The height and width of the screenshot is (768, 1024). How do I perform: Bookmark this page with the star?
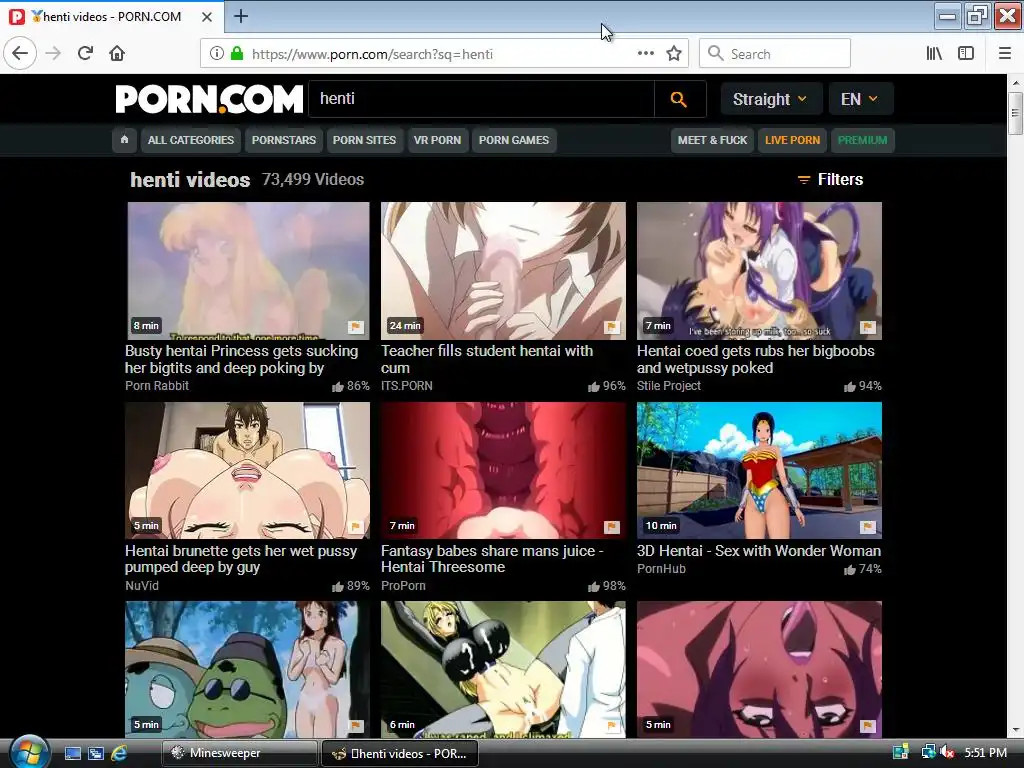[674, 54]
